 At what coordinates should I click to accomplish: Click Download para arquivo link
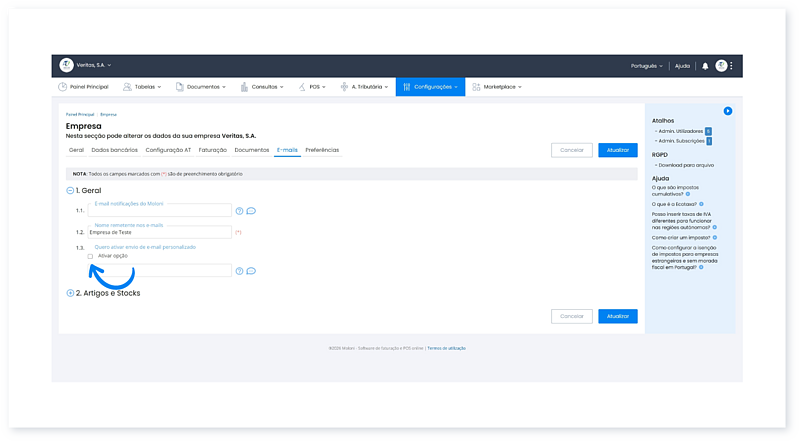686,165
